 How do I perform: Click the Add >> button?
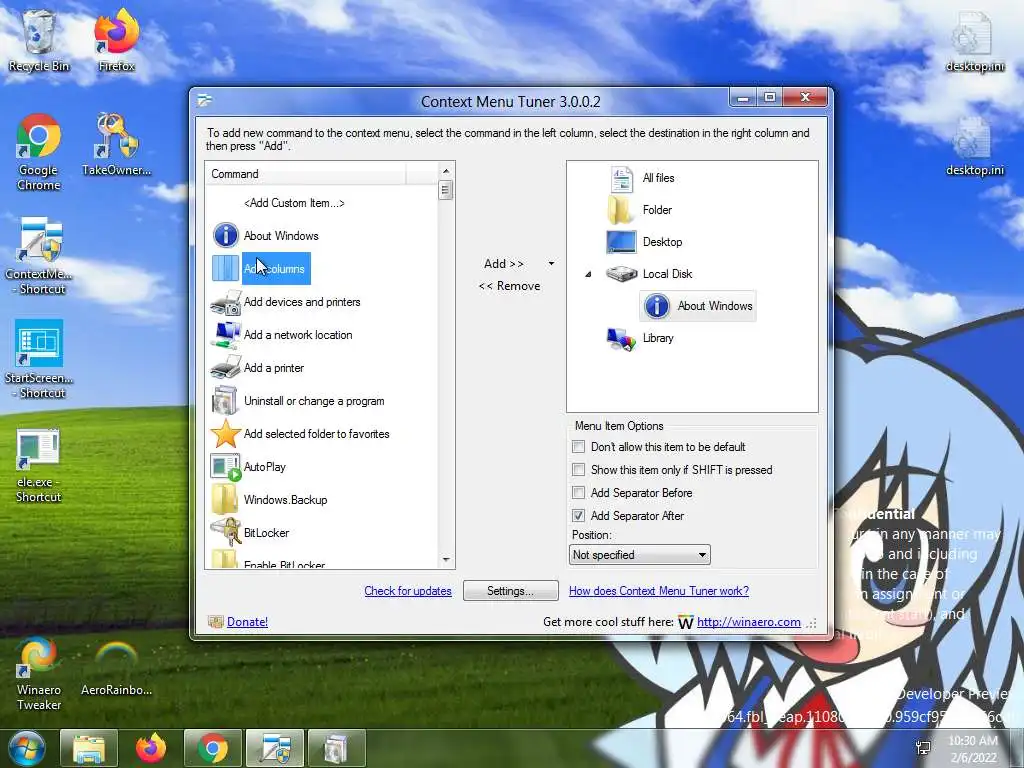(x=504, y=263)
